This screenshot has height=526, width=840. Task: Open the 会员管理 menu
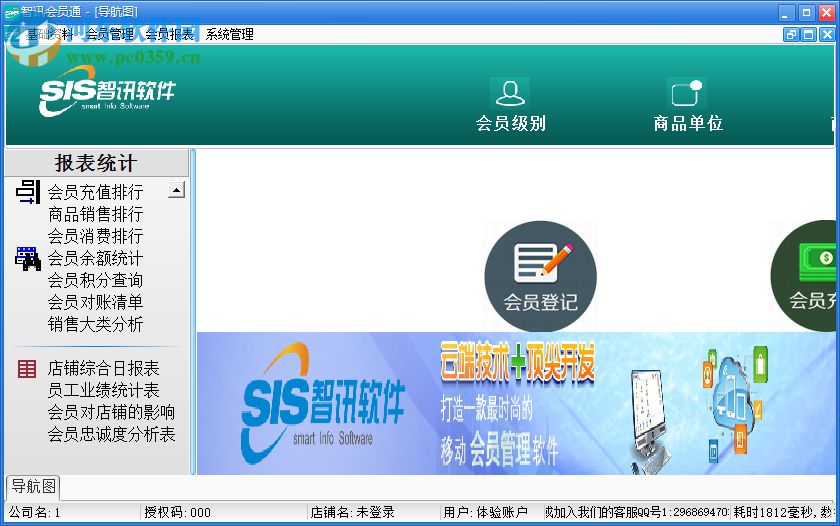(110, 35)
